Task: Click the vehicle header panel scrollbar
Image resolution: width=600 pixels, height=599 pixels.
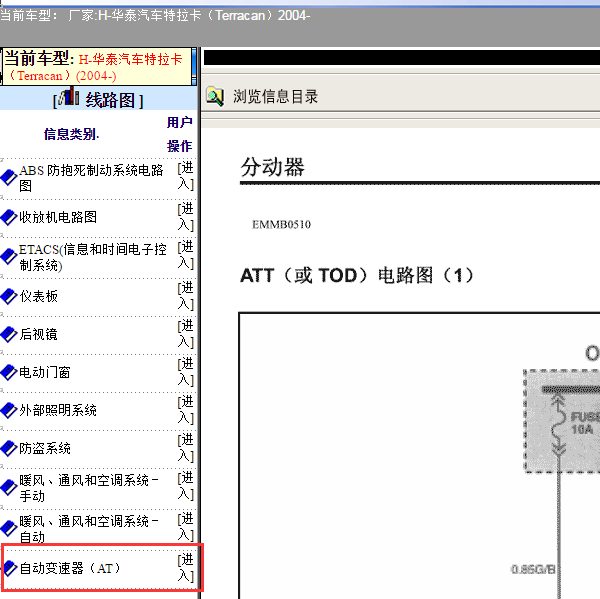Action: (x=194, y=67)
